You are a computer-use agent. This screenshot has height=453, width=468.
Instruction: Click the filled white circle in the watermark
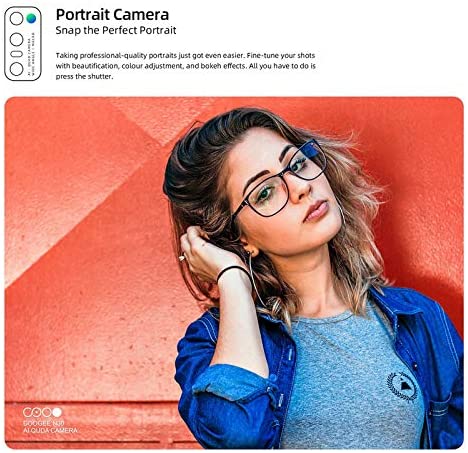57,412
